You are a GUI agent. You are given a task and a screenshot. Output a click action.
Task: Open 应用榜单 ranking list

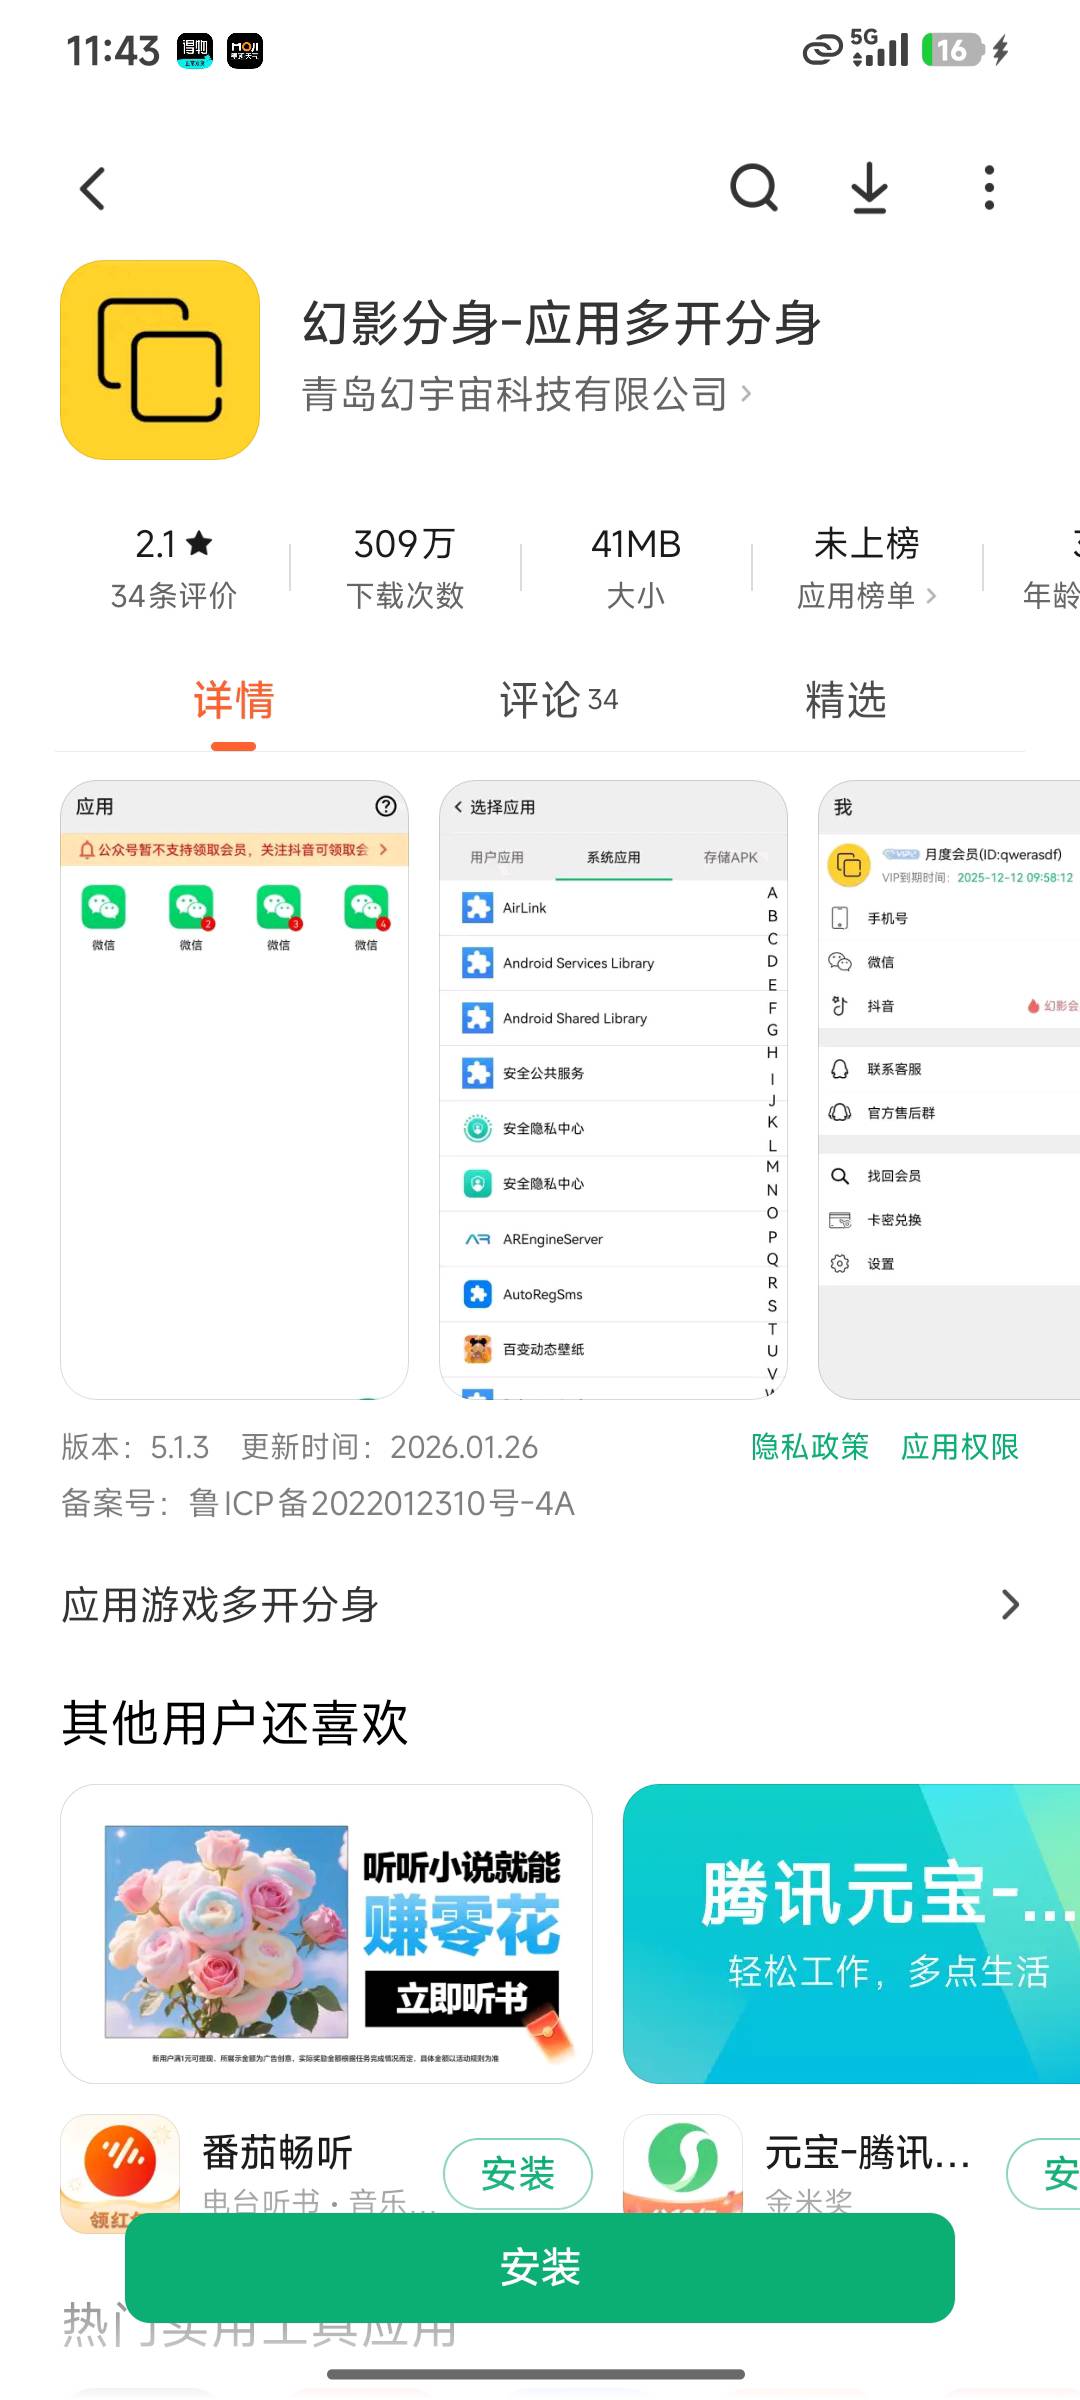[x=867, y=596]
